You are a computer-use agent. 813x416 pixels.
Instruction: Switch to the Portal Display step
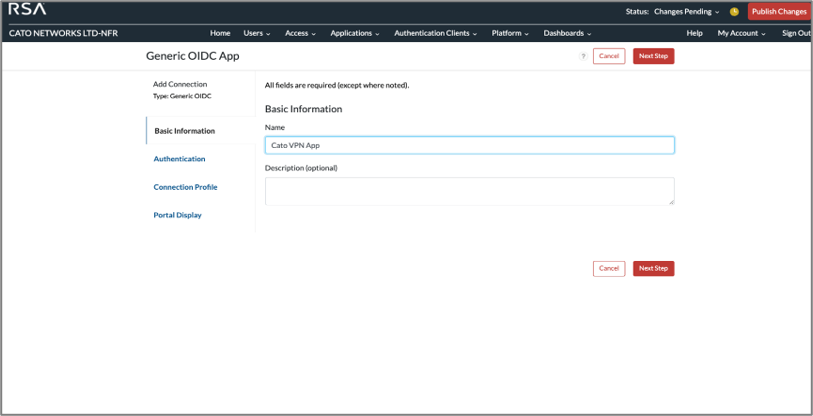(x=177, y=215)
